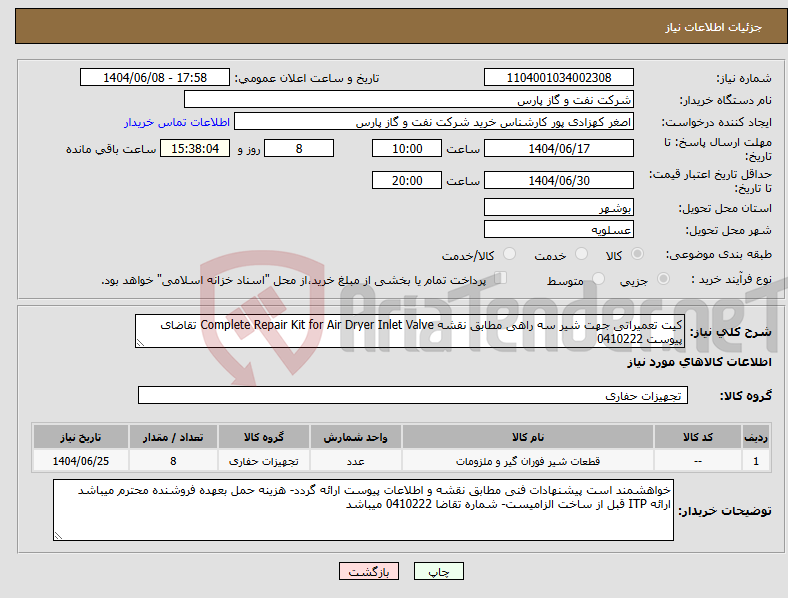Click the تعداد / مقدار column header
This screenshot has height=598, width=788.
coord(173,437)
